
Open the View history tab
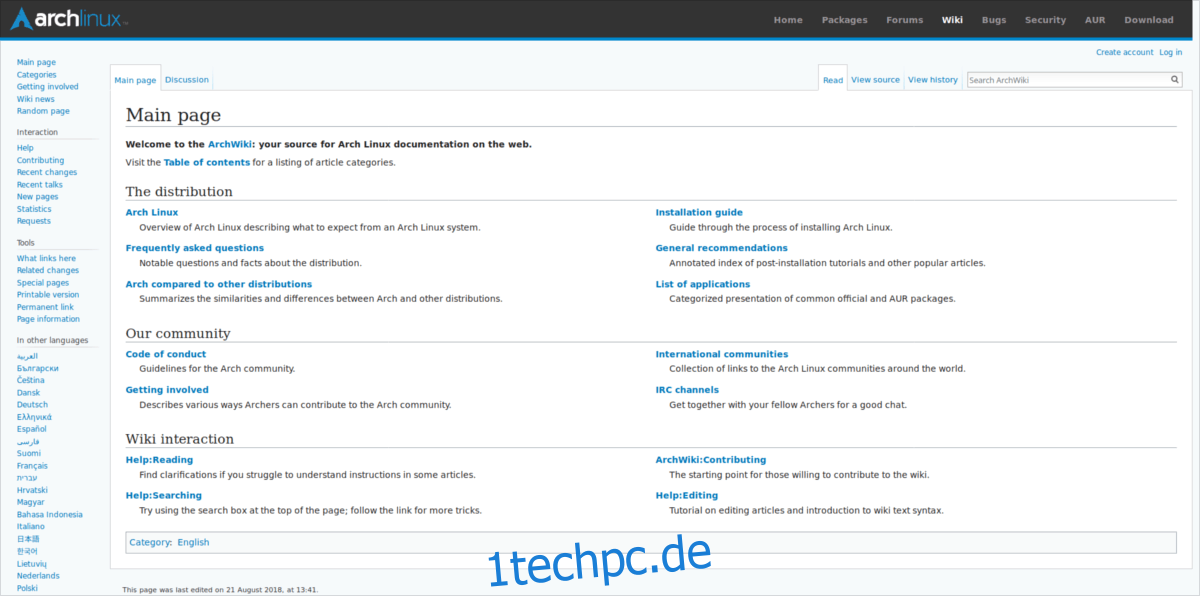click(933, 80)
